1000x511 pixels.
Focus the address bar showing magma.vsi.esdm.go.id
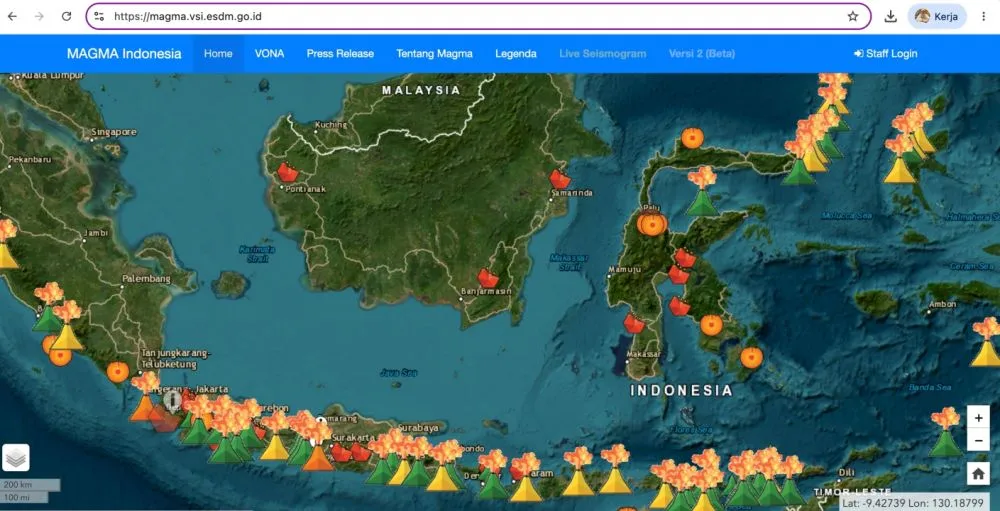tap(478, 17)
